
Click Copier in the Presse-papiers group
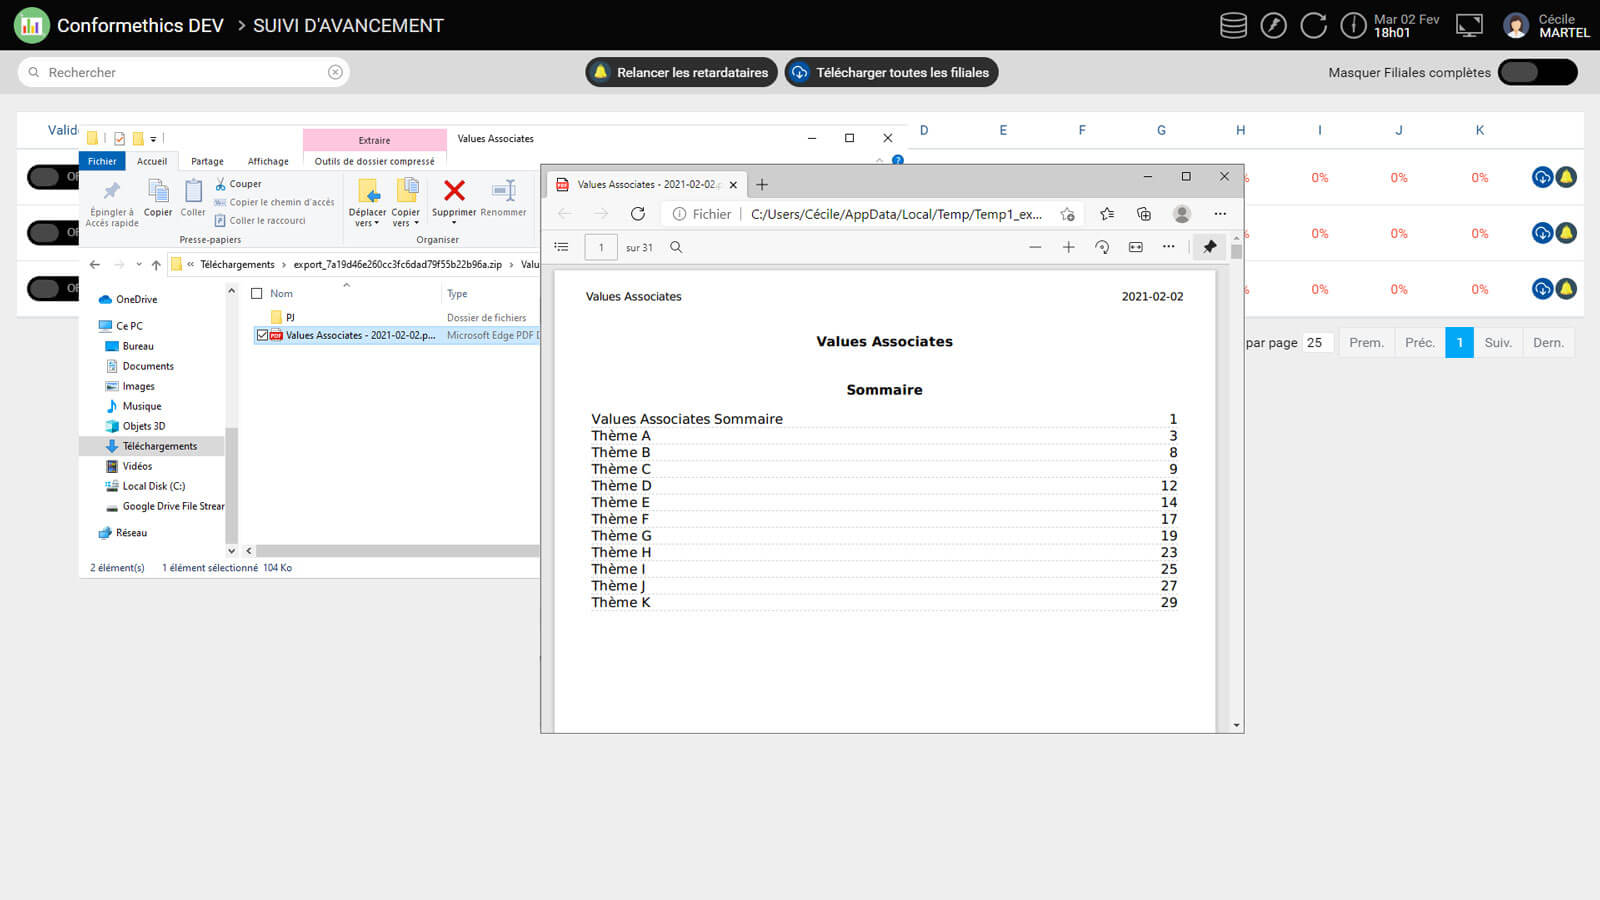pyautogui.click(x=158, y=197)
